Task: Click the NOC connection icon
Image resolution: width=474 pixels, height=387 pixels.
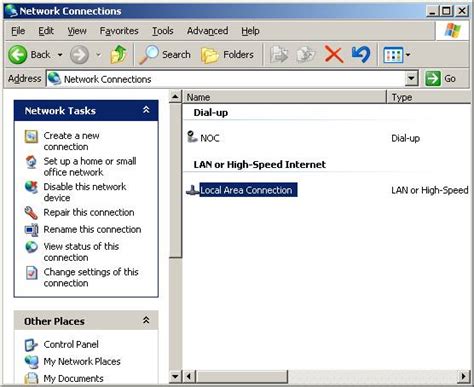Action: tap(192, 137)
